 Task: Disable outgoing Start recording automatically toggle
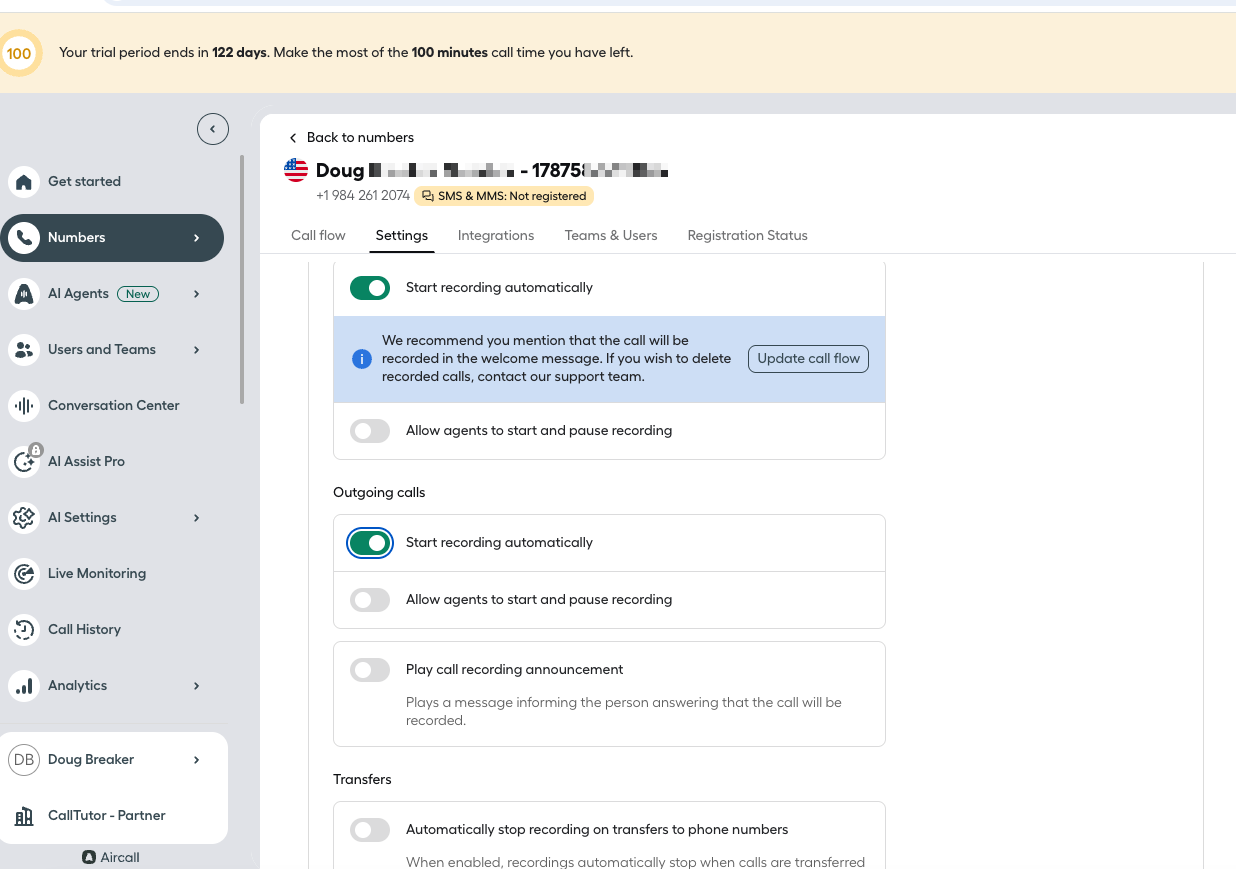click(x=370, y=543)
